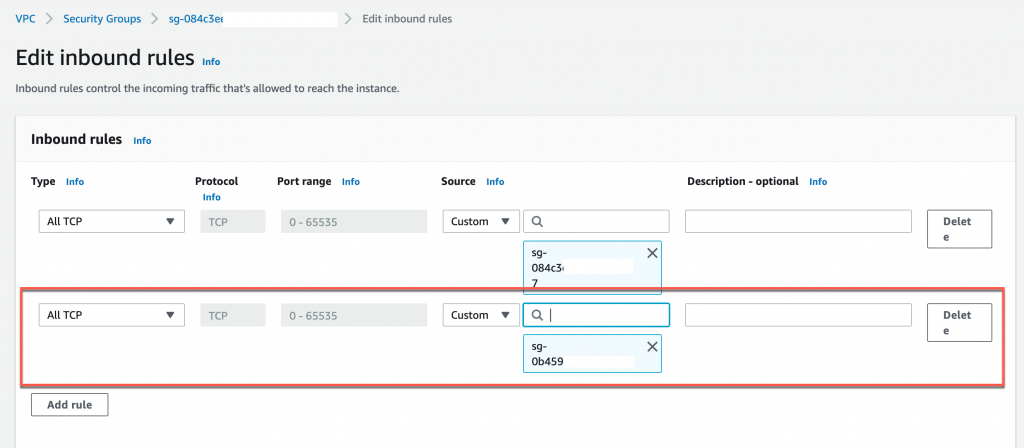Delete the second inbound rule
Viewport: 1024px width, 448px height.
(x=959, y=322)
